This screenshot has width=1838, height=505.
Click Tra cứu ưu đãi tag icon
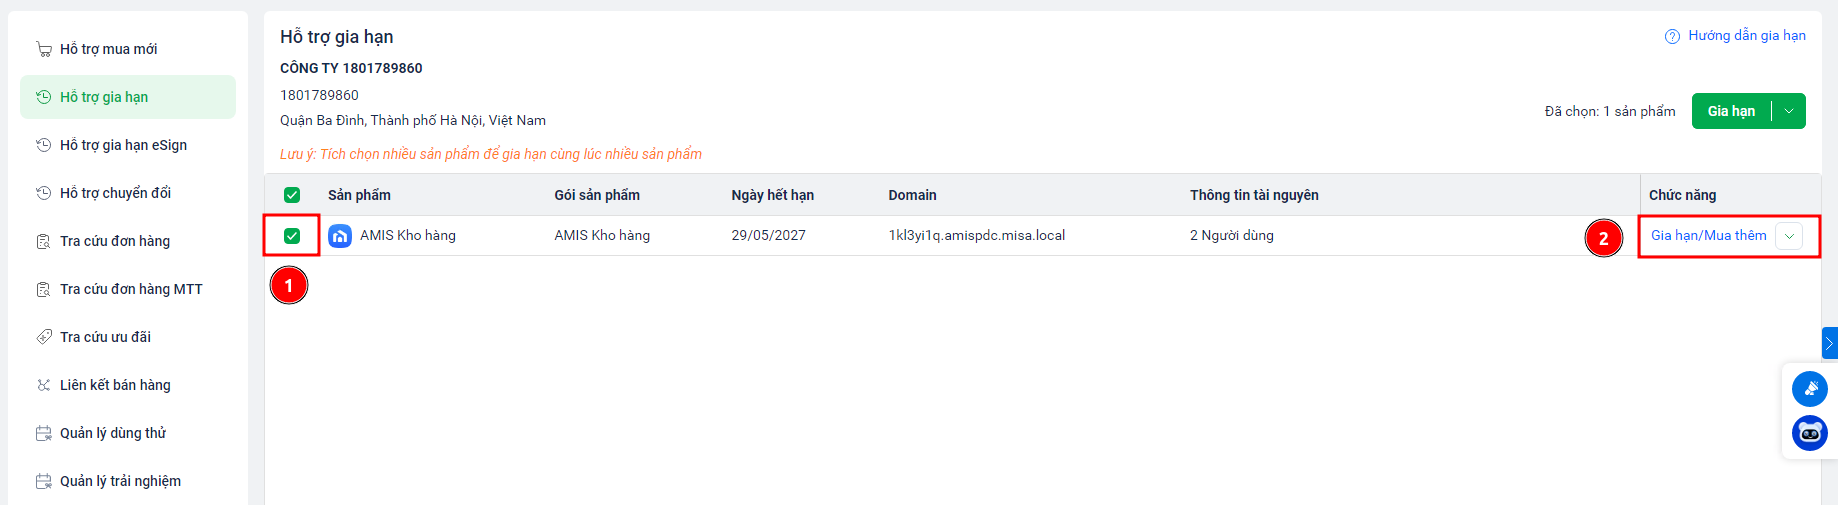(44, 337)
